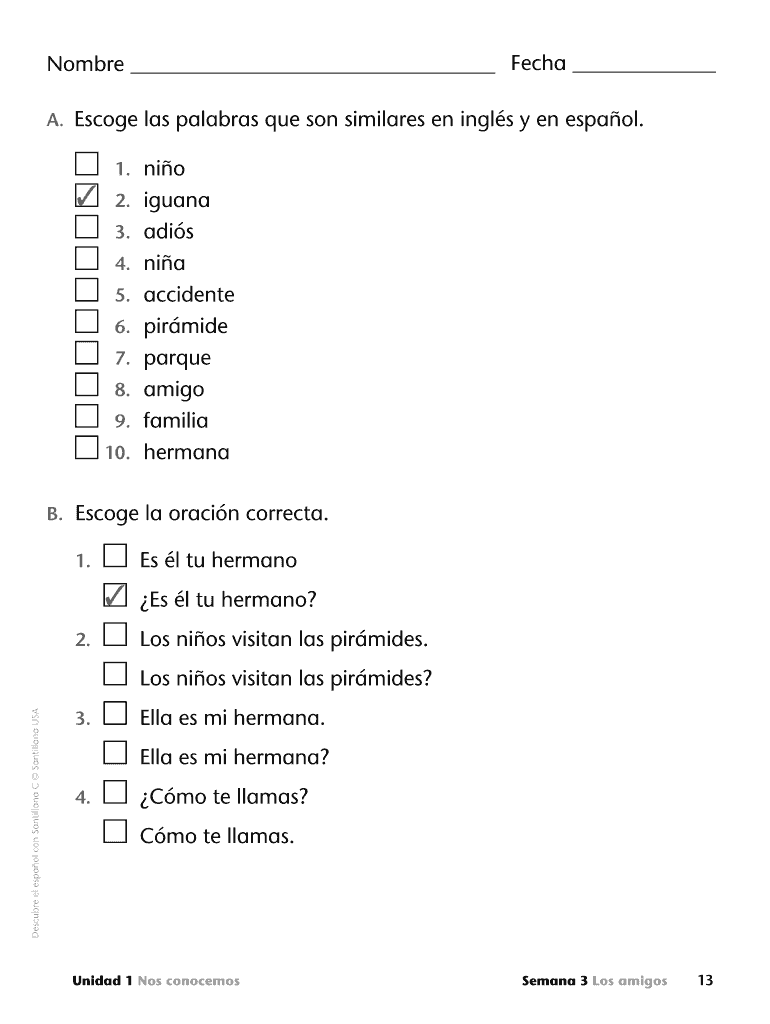This screenshot has height=1024, width=770.
Task: Tick the adiós checkbox
Action: (87, 227)
